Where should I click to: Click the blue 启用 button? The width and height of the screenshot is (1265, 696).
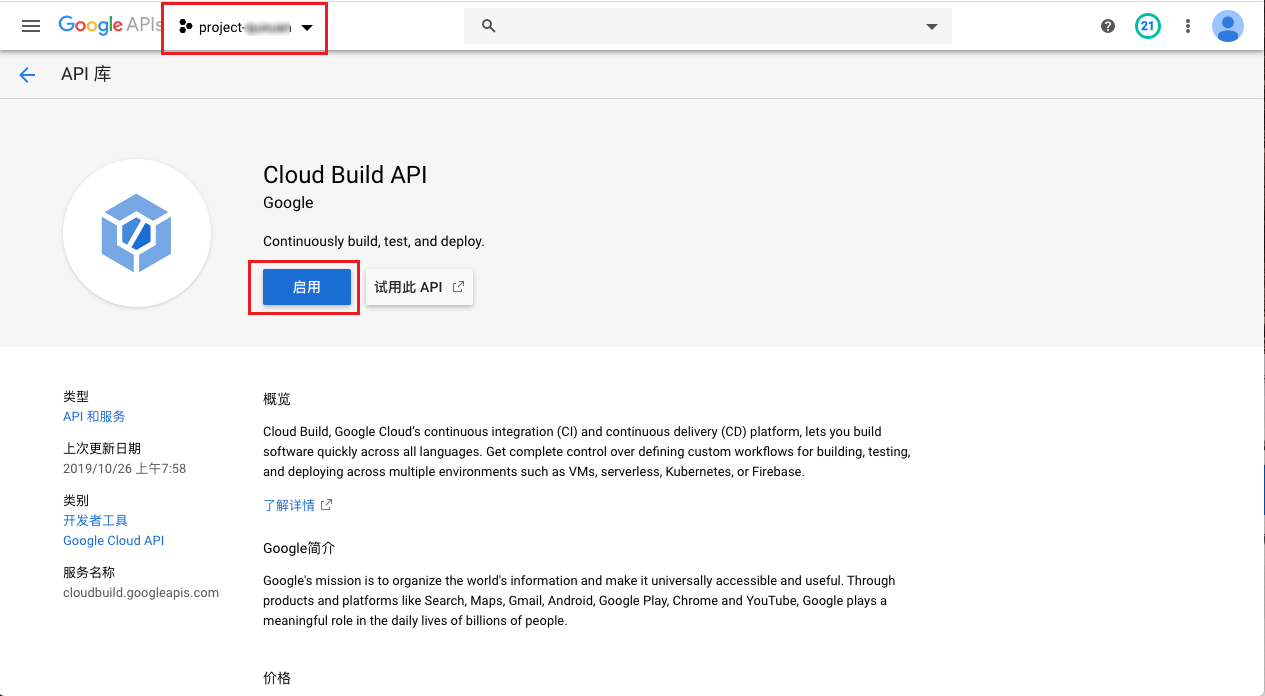tap(306, 287)
